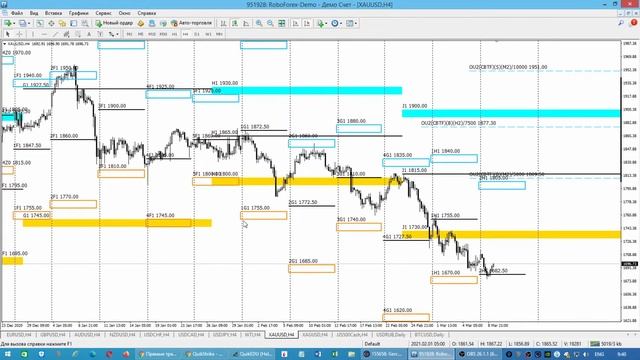Open search at toolbar right

point(621,23)
